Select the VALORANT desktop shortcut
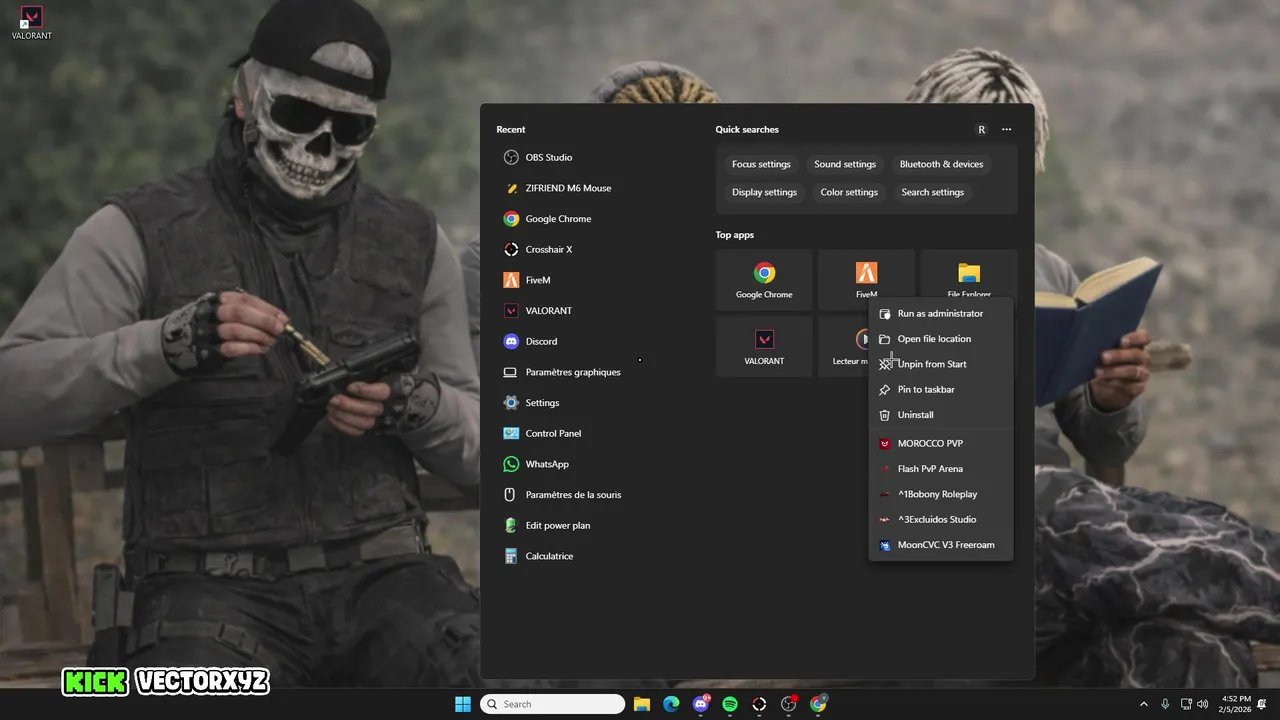The width and height of the screenshot is (1280, 720). click(32, 23)
